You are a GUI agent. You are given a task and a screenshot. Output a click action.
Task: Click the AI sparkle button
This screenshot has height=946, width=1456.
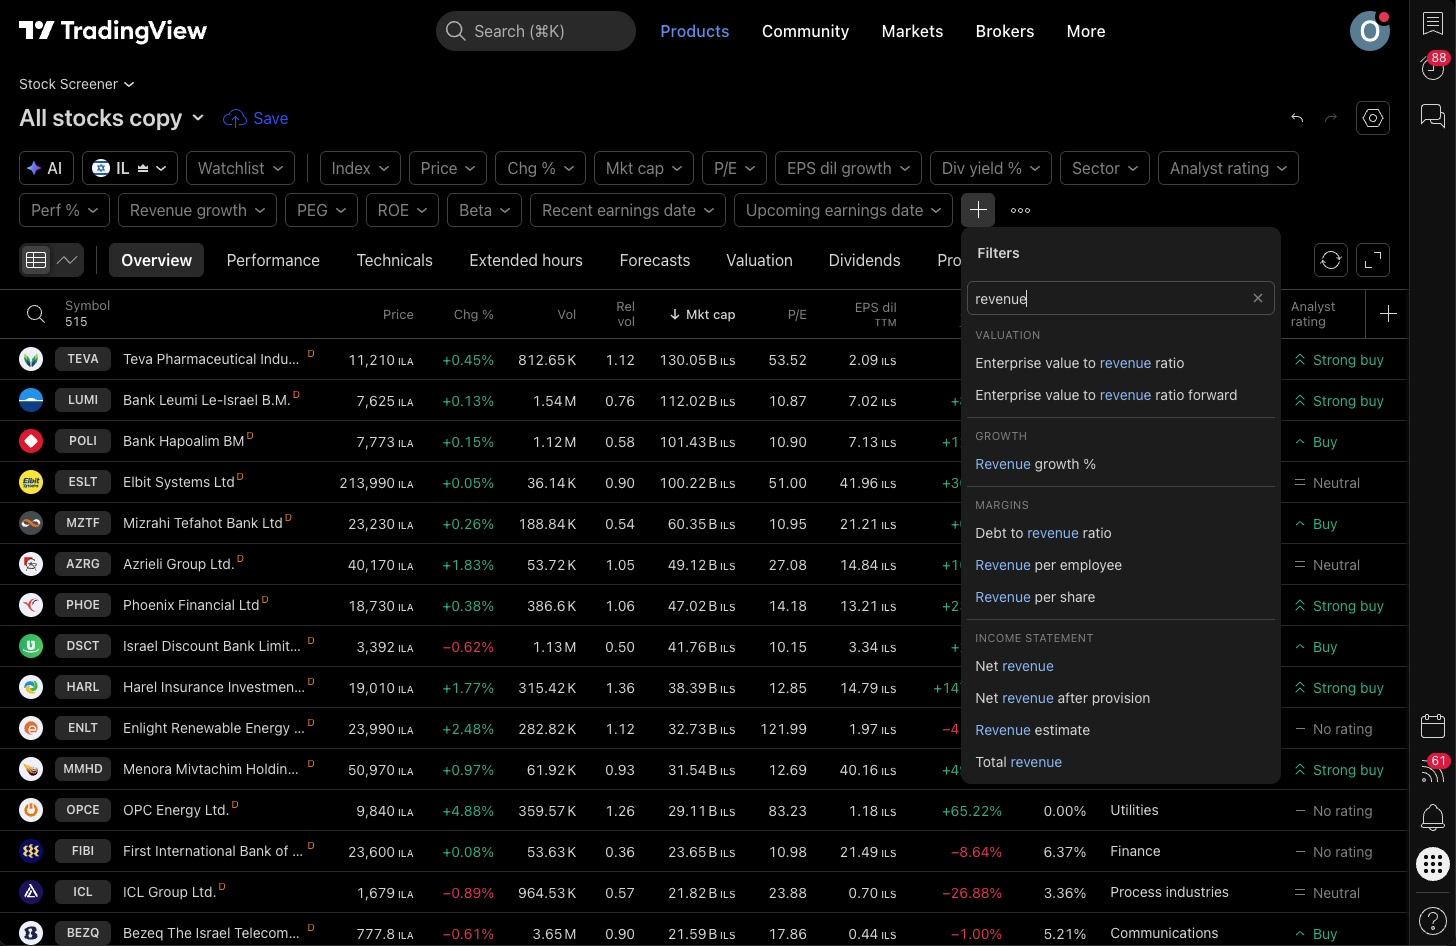[x=46, y=168]
